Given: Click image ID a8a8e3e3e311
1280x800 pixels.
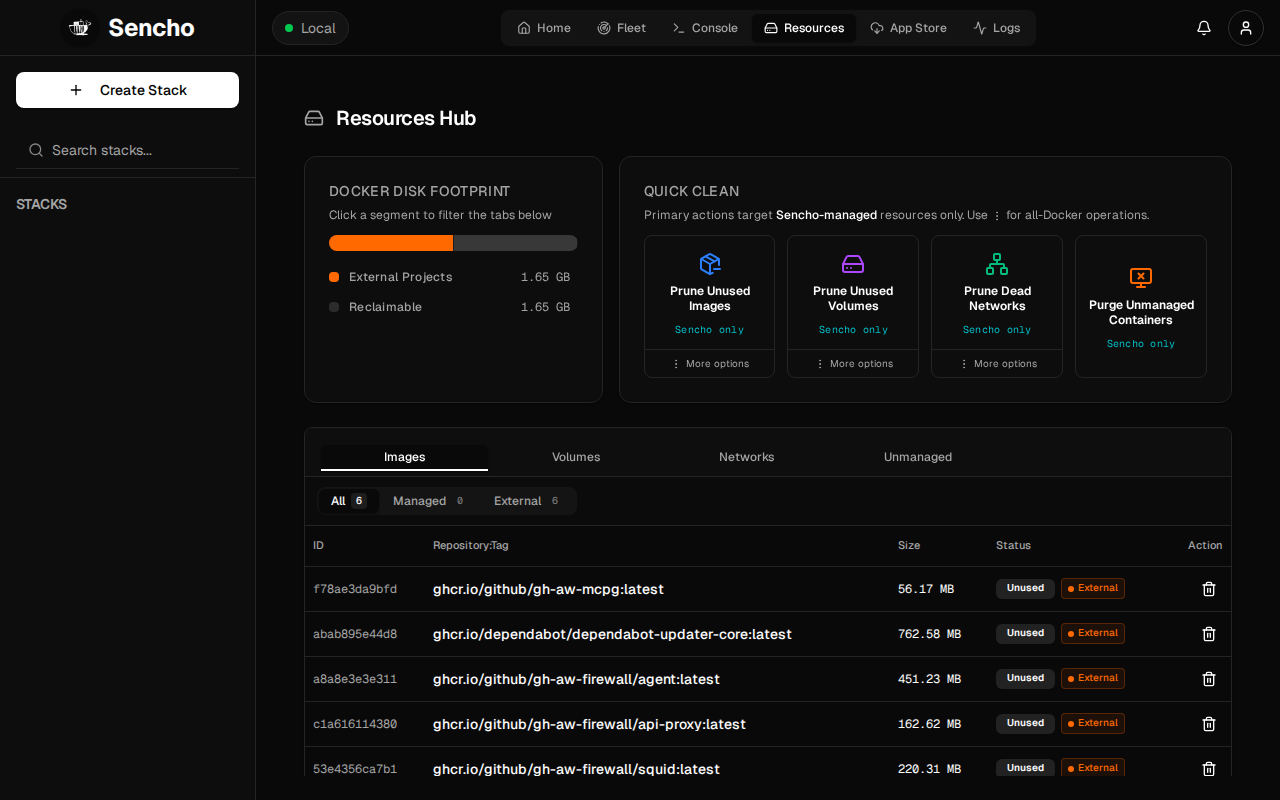Looking at the screenshot, I should (355, 679).
